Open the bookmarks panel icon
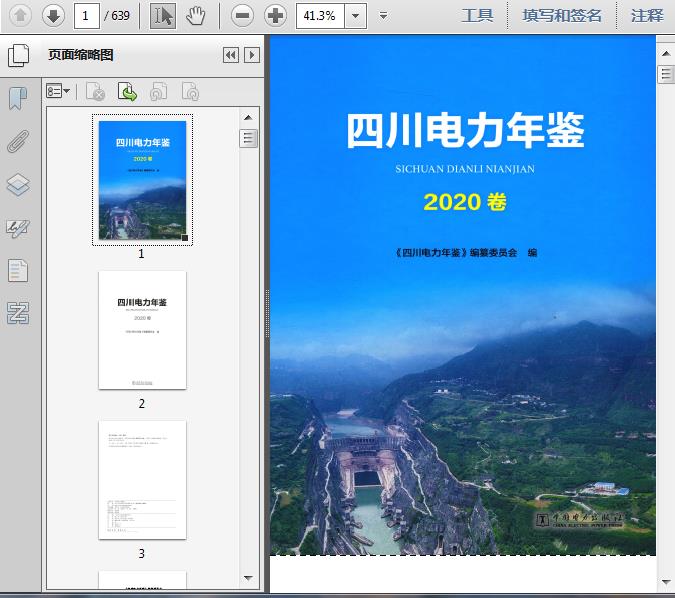This screenshot has width=675, height=598. tap(18, 99)
